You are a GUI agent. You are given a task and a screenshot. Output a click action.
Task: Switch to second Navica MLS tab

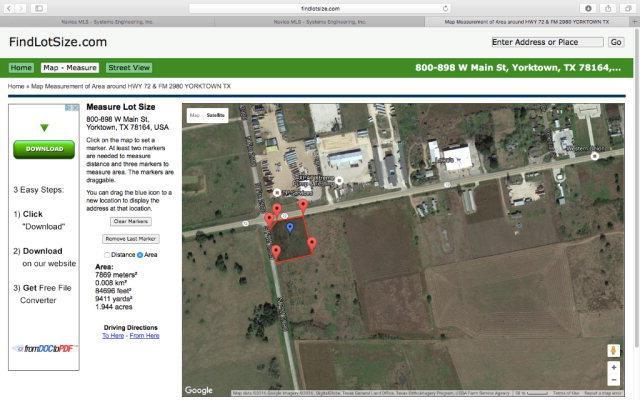(320, 22)
